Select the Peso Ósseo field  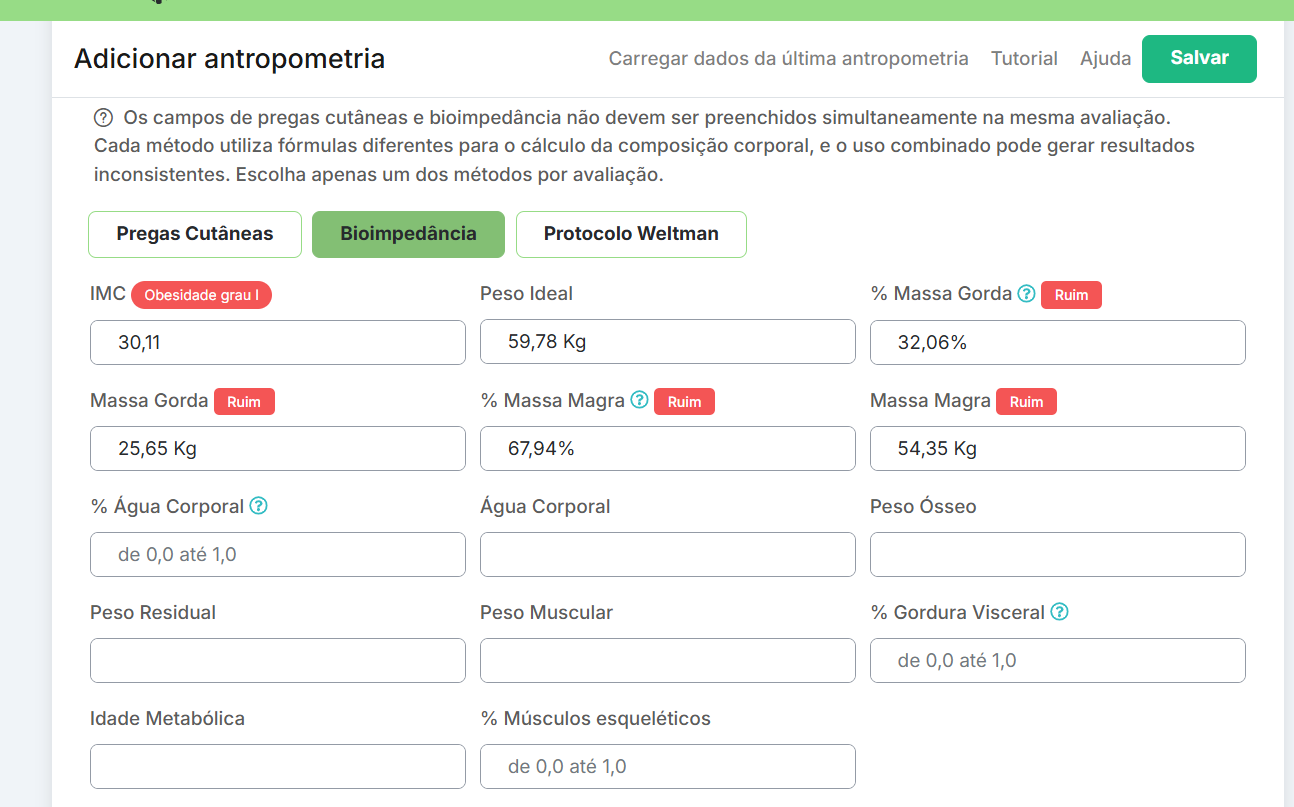1057,554
